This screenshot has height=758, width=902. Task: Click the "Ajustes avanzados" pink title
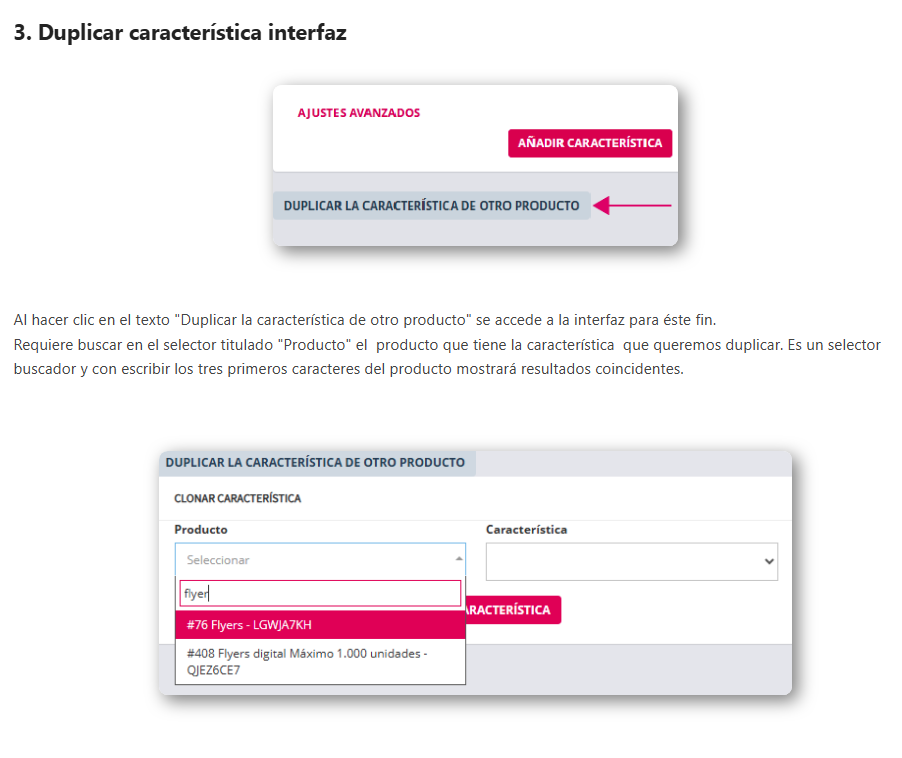click(x=358, y=113)
